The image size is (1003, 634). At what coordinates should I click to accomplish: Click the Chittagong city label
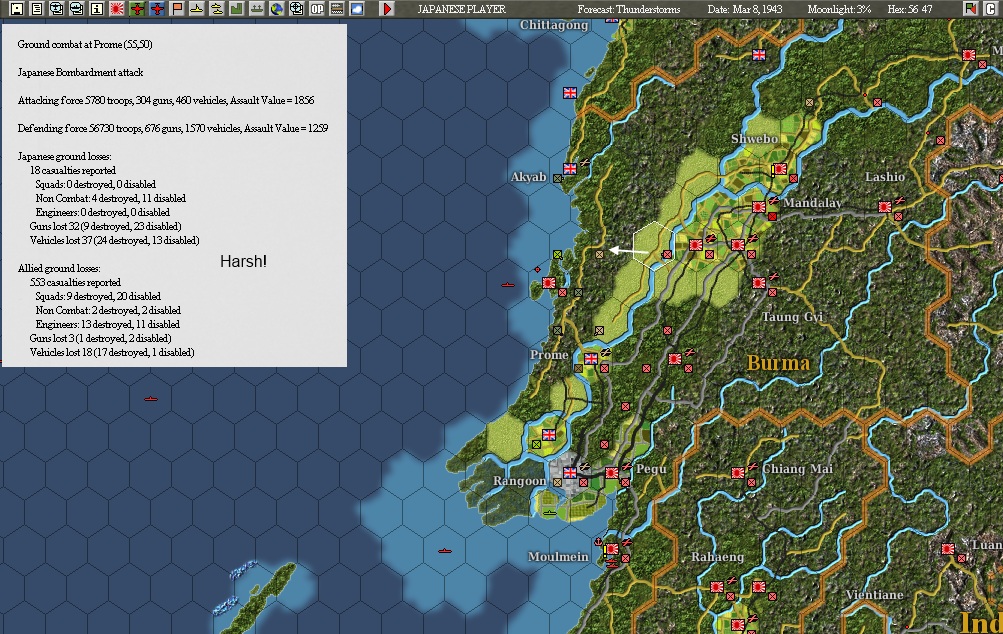[x=554, y=25]
